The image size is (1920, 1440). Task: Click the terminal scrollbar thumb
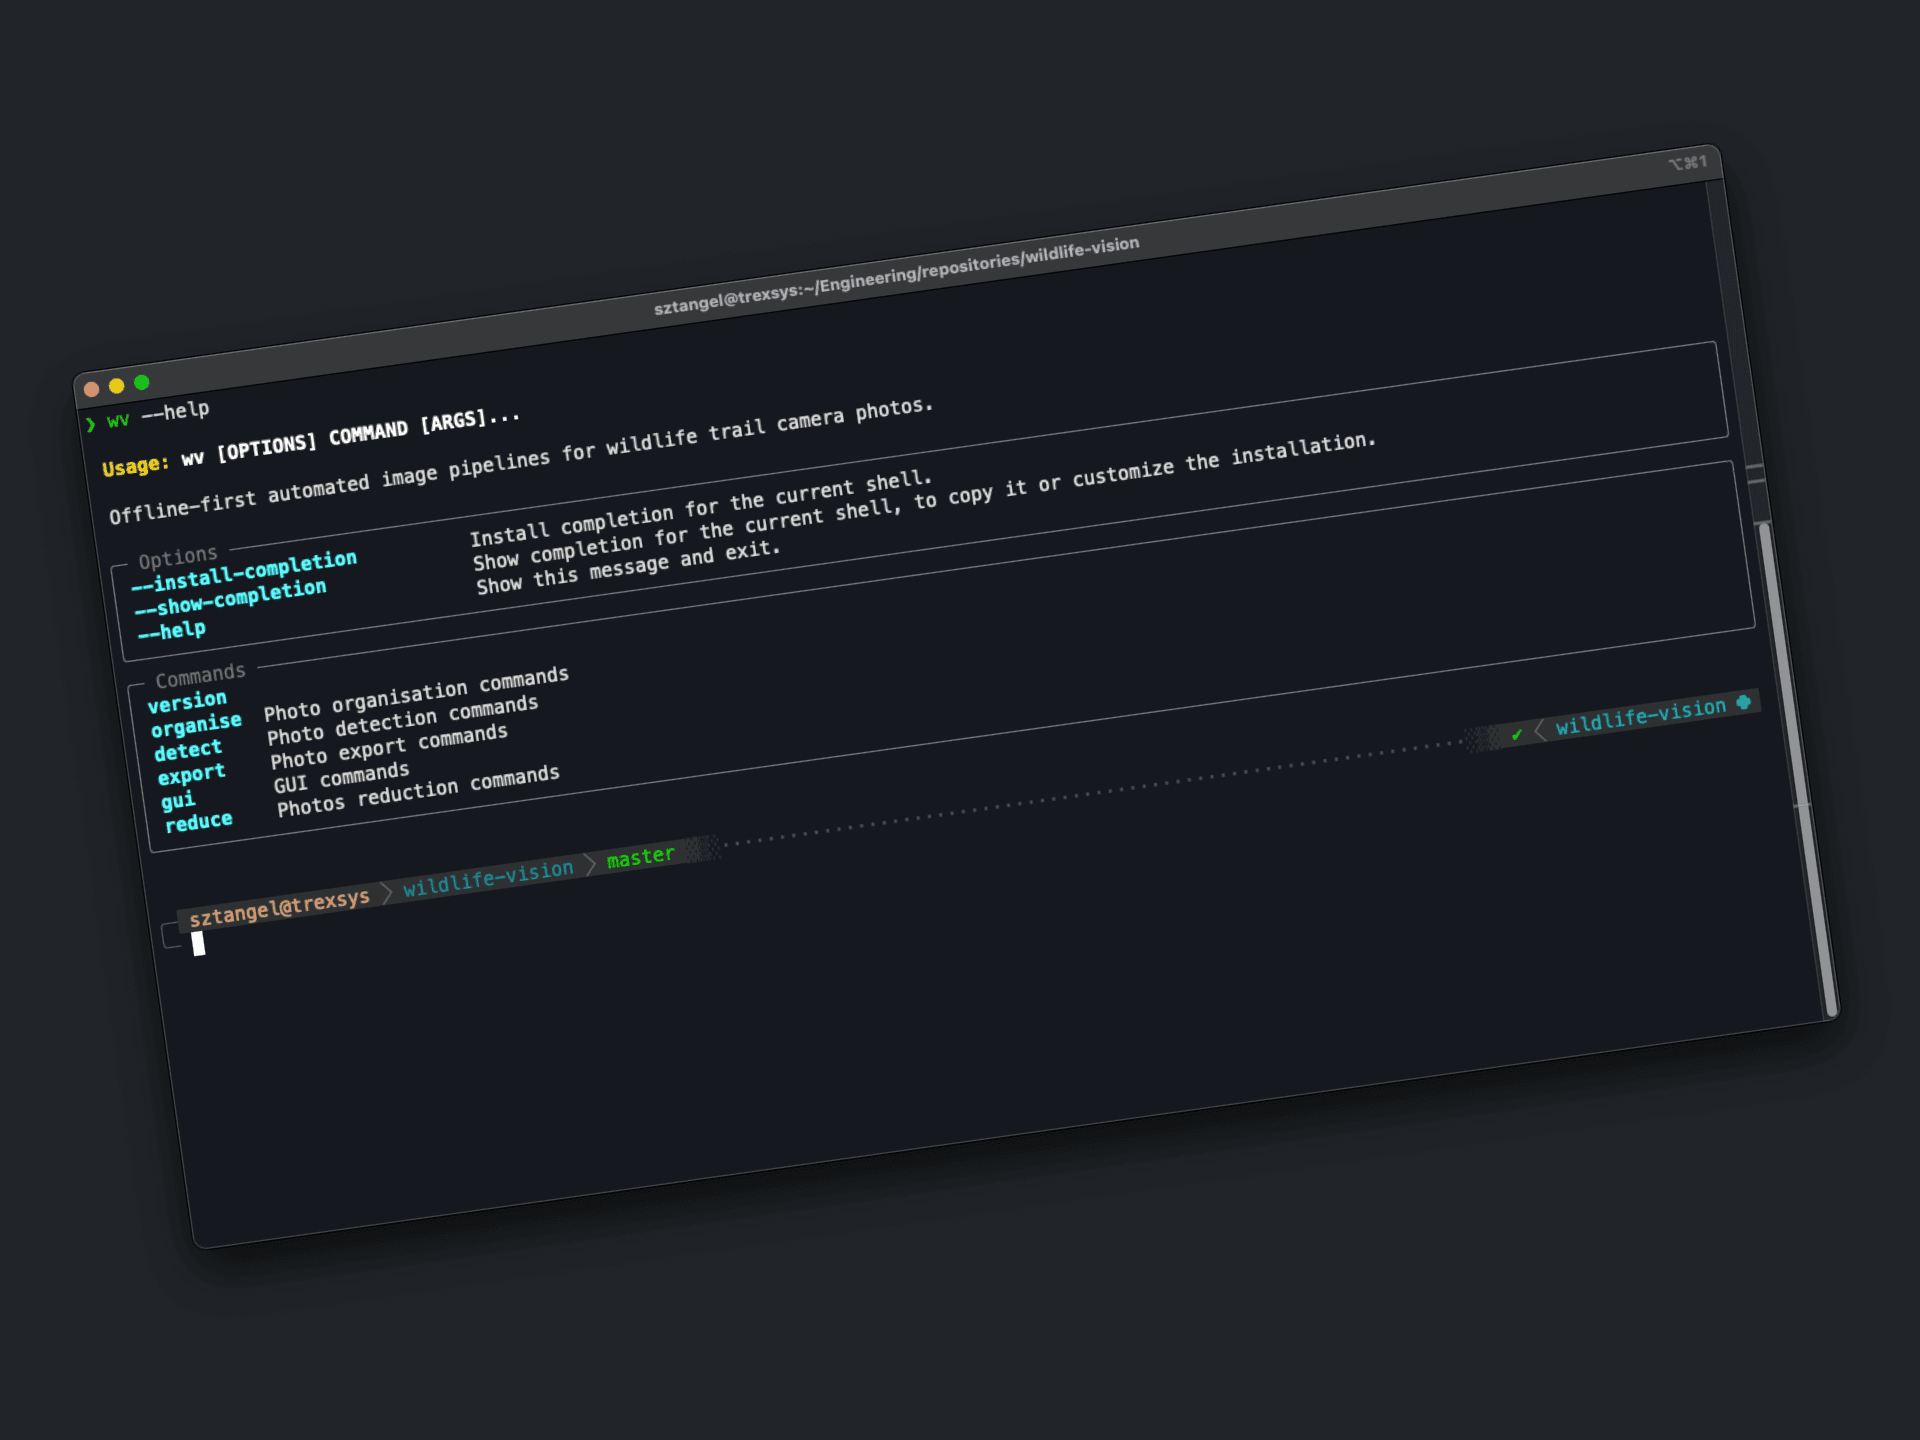click(1797, 769)
